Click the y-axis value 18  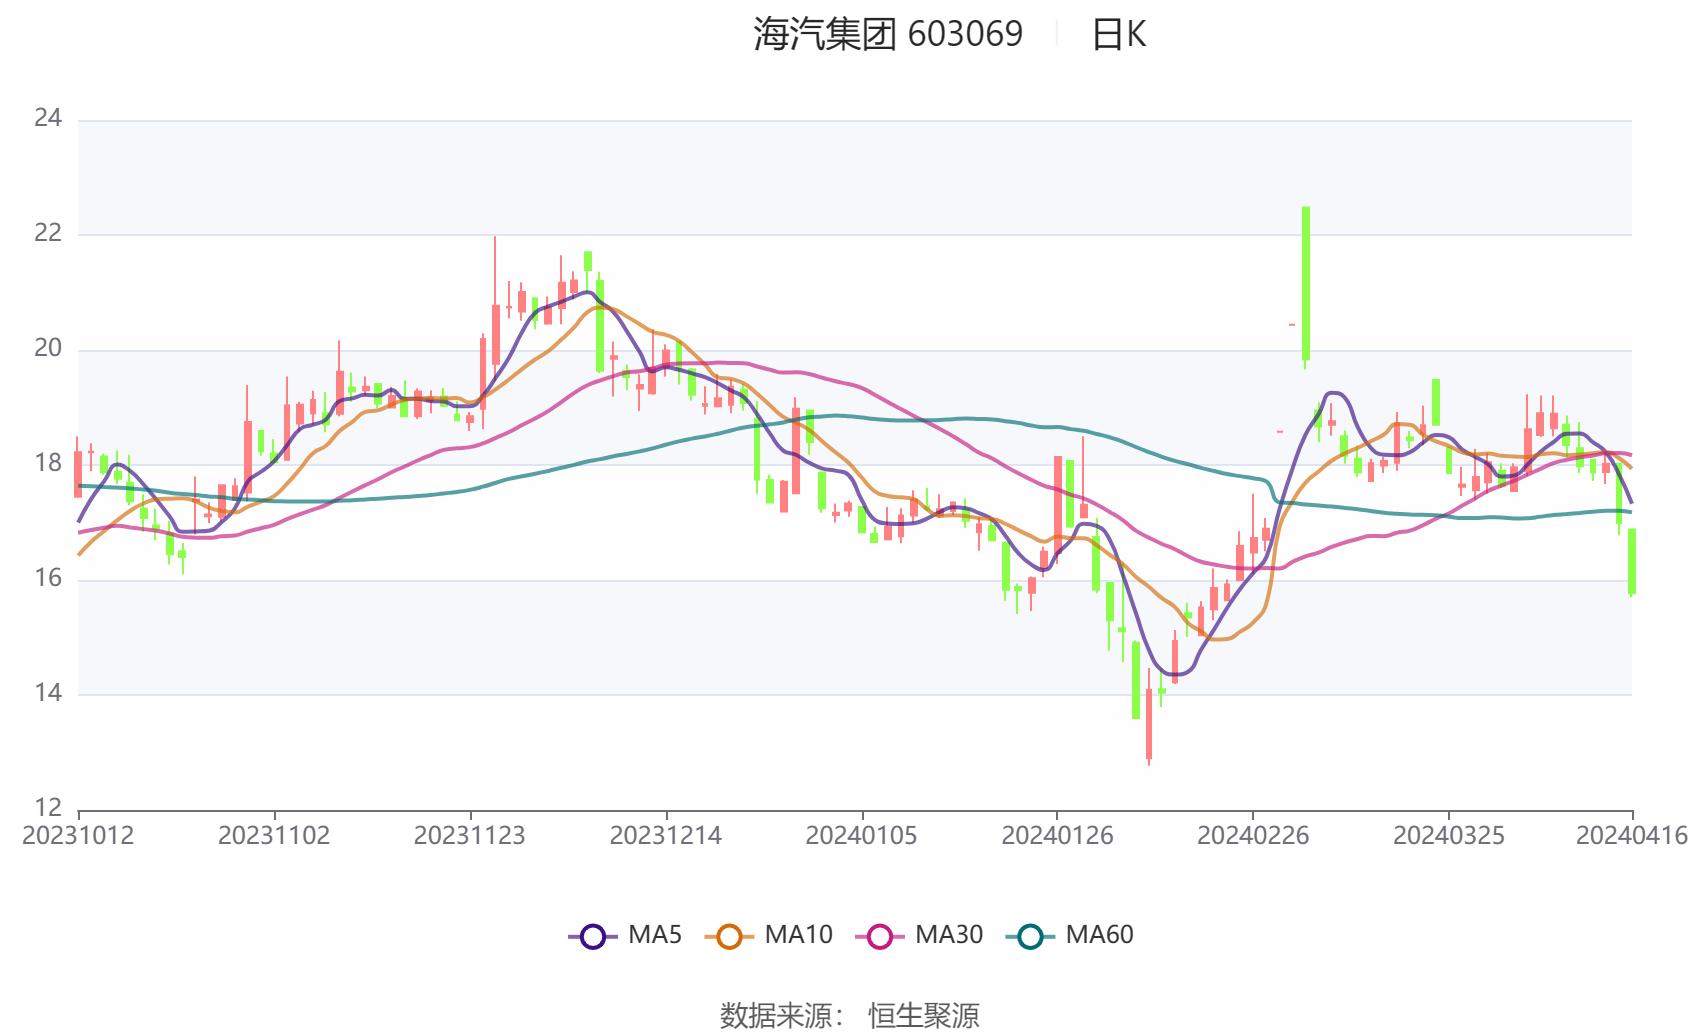48,464
